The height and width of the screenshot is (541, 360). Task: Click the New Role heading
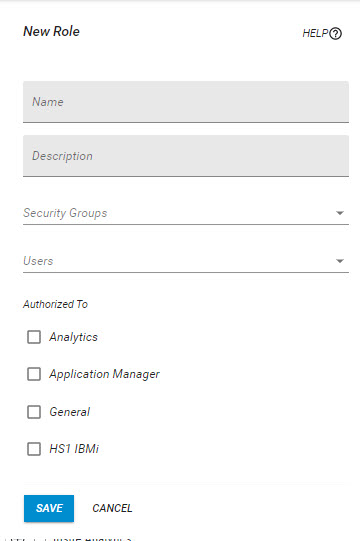[51, 31]
